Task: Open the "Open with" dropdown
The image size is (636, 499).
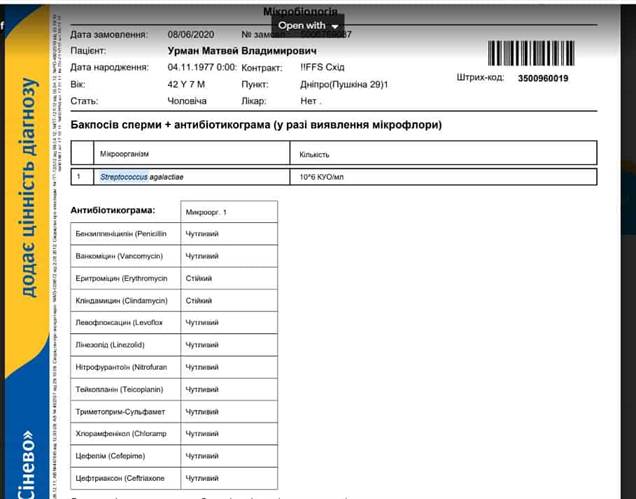Action: (308, 26)
